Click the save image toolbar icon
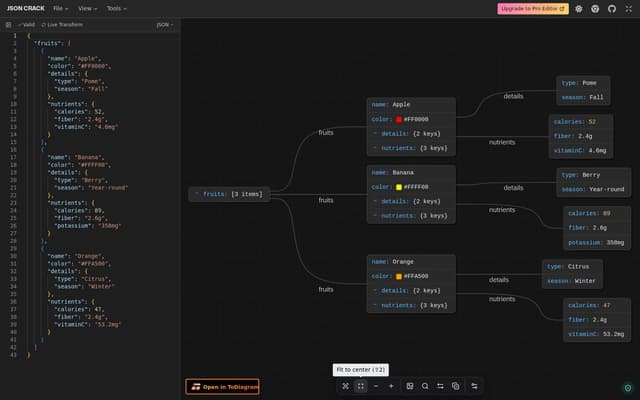Viewport: 640px width, 400px height. point(410,386)
